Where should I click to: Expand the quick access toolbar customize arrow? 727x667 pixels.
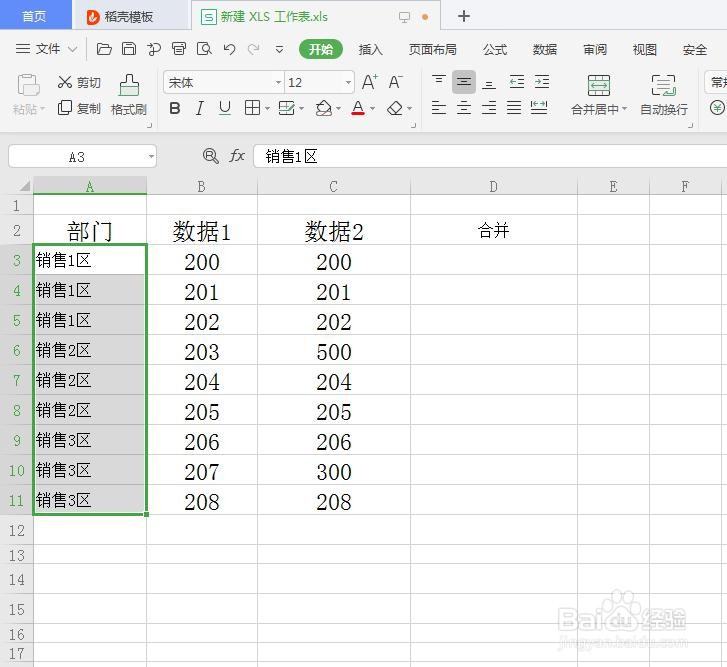[279, 49]
